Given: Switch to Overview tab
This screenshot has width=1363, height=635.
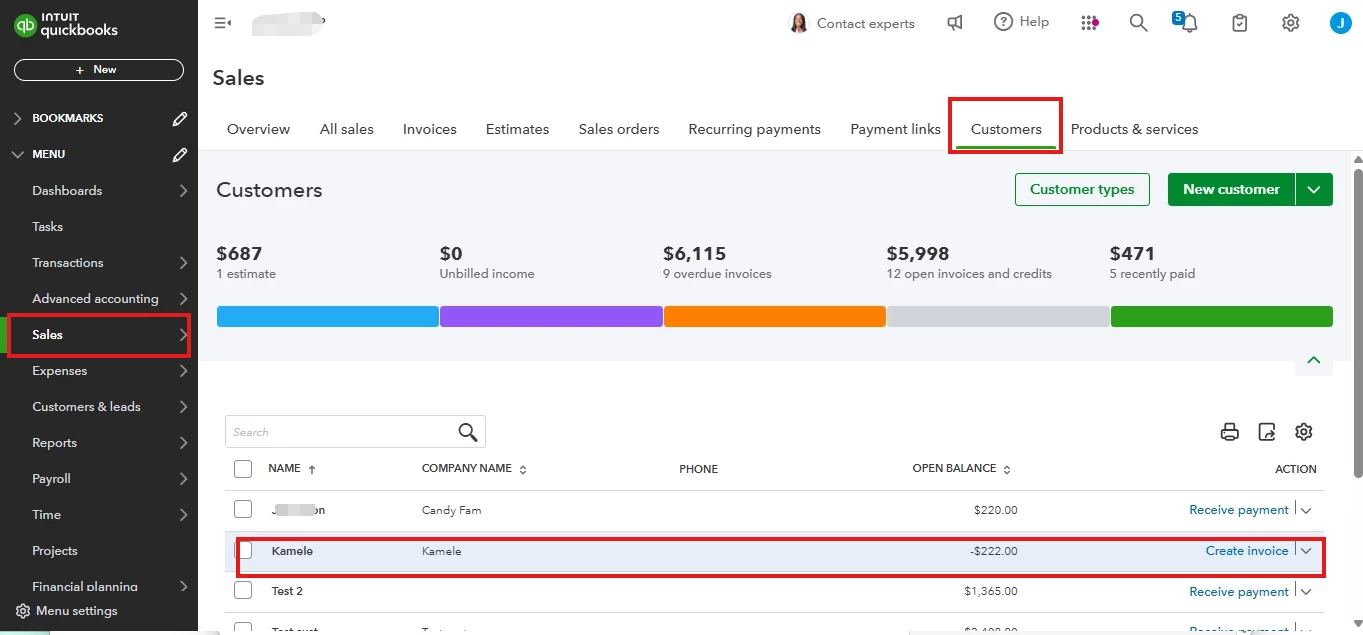Looking at the screenshot, I should pyautogui.click(x=258, y=129).
